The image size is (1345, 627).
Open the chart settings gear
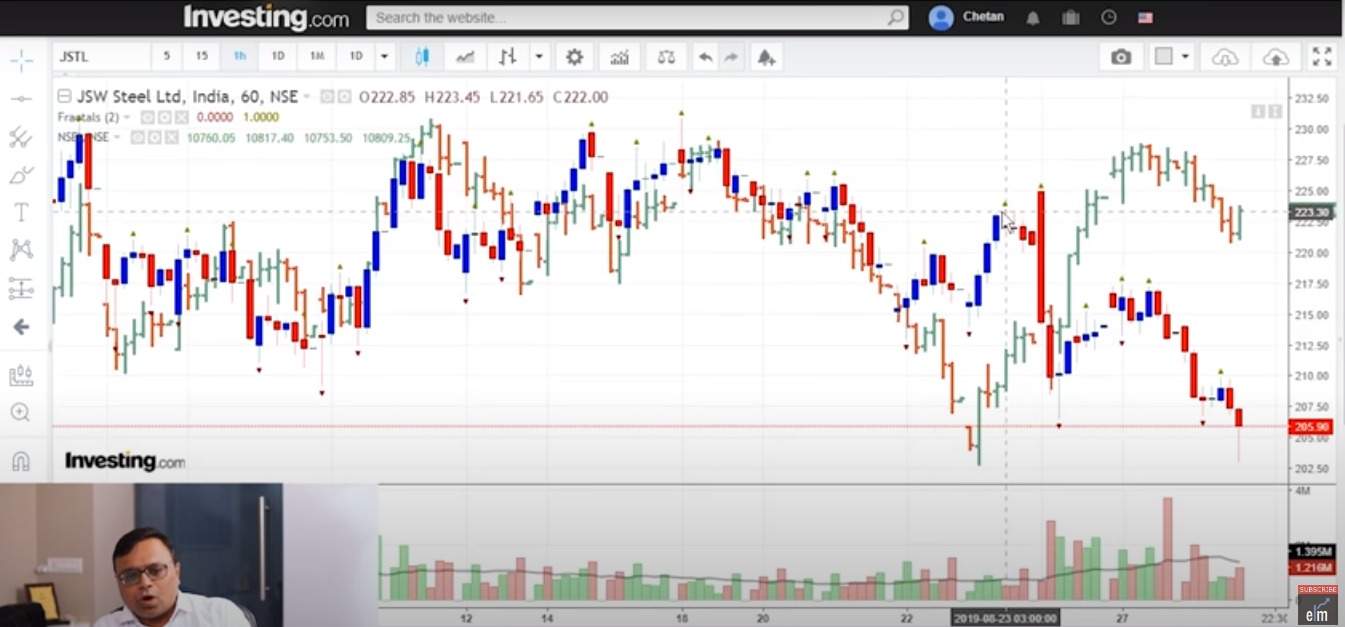(x=573, y=57)
